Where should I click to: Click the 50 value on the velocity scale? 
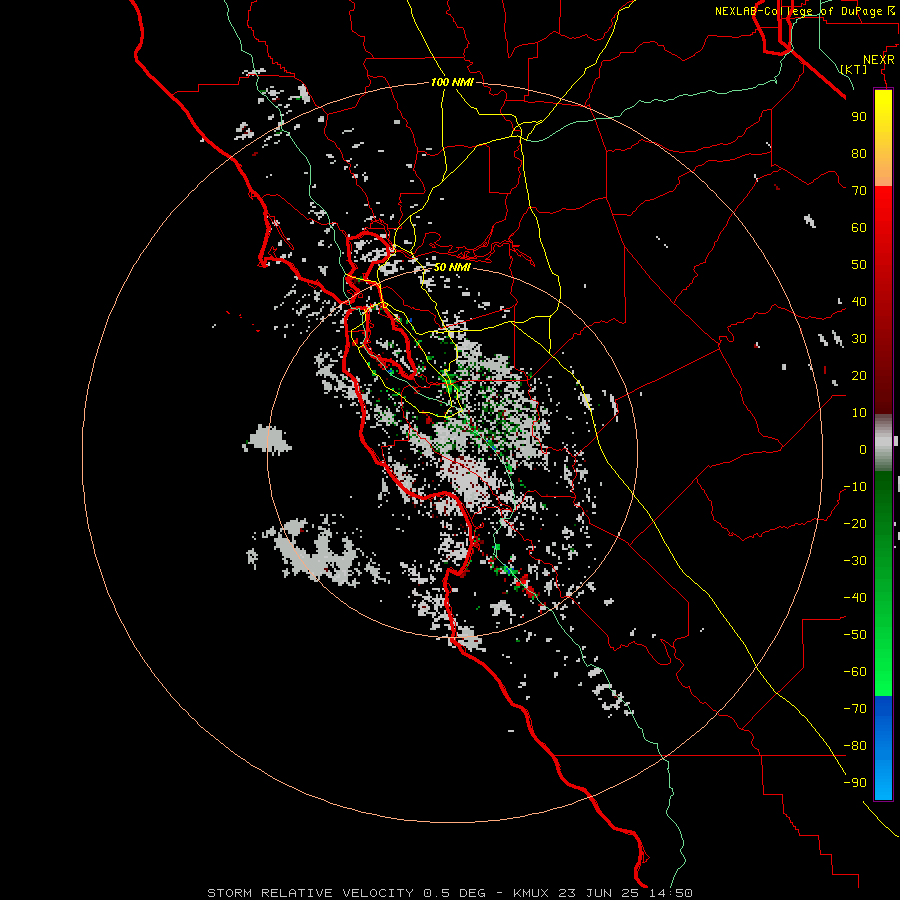coord(859,265)
